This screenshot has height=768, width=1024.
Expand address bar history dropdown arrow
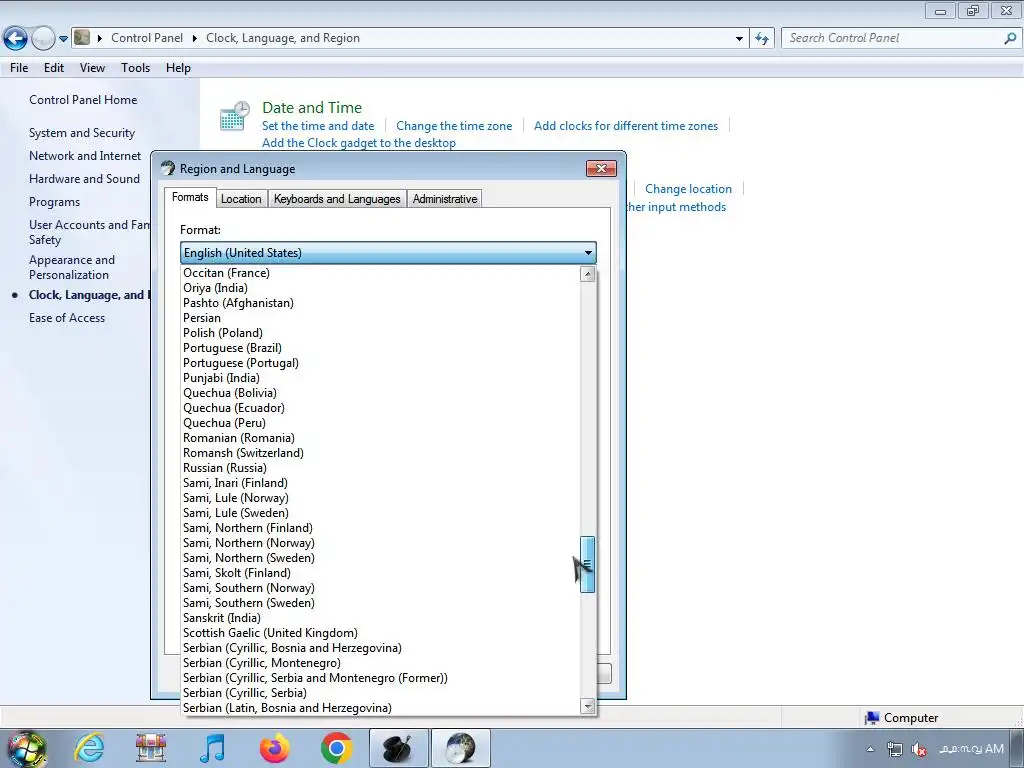coord(739,39)
